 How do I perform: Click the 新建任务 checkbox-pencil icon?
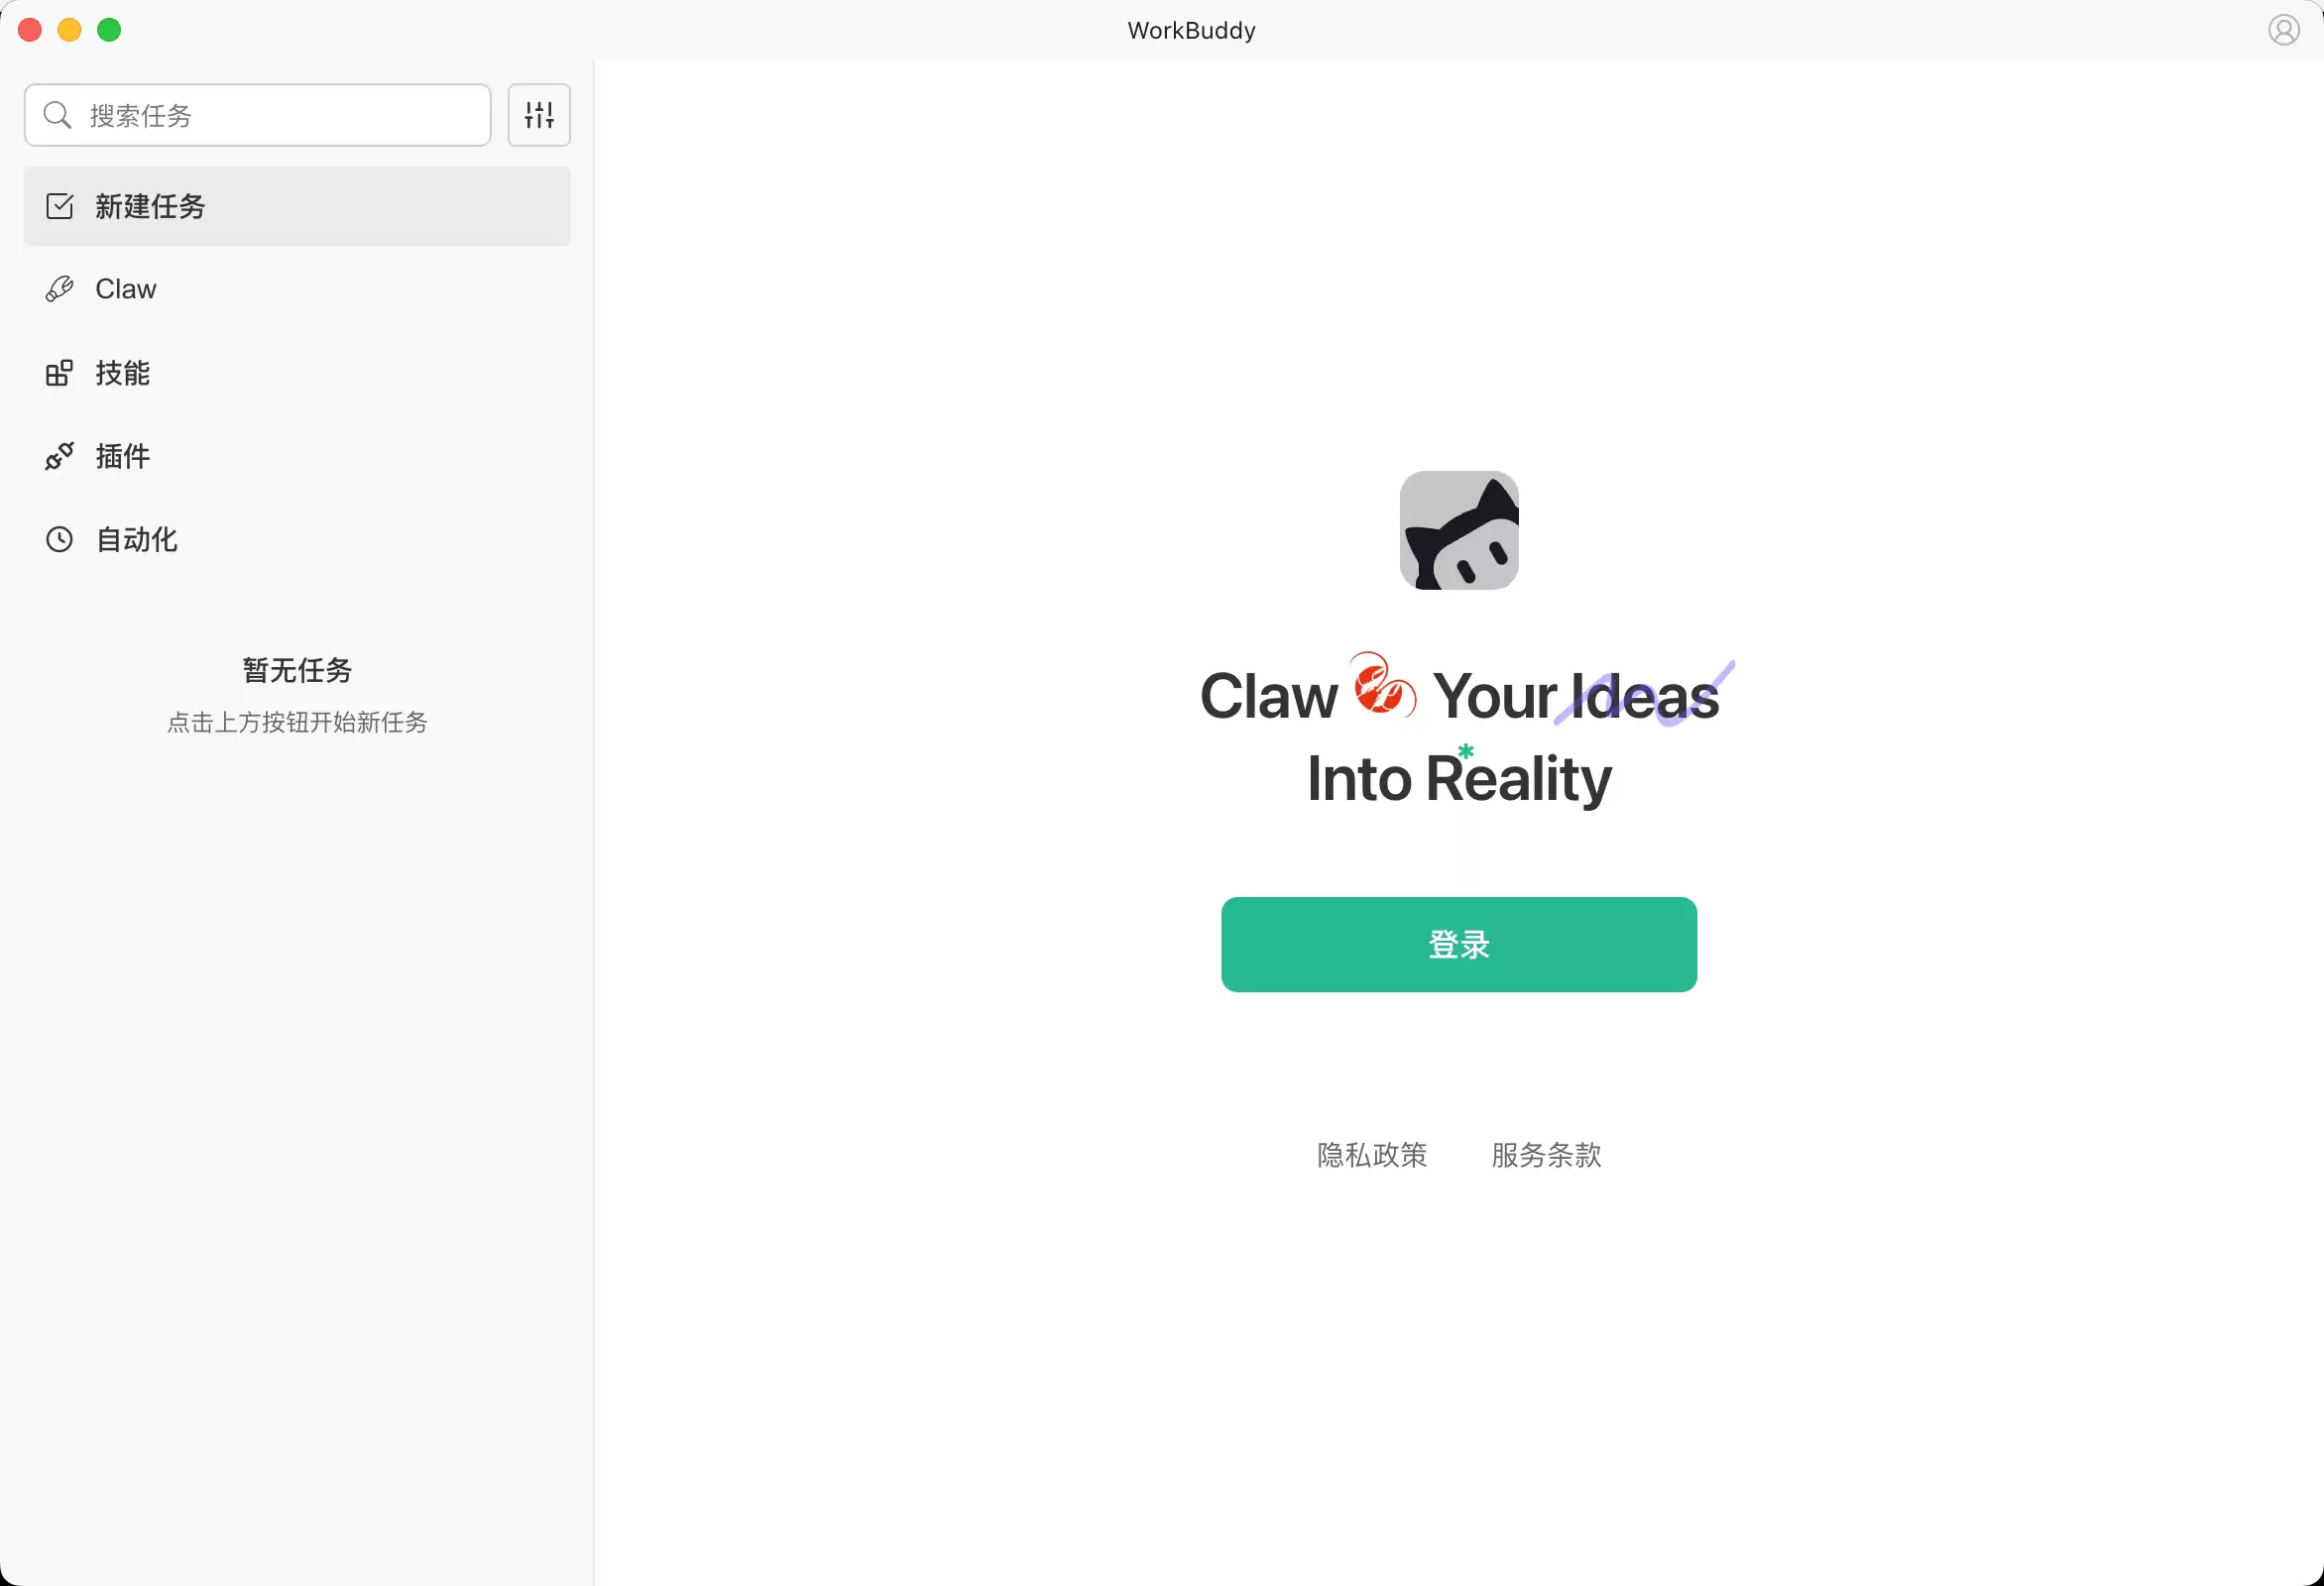(x=60, y=206)
